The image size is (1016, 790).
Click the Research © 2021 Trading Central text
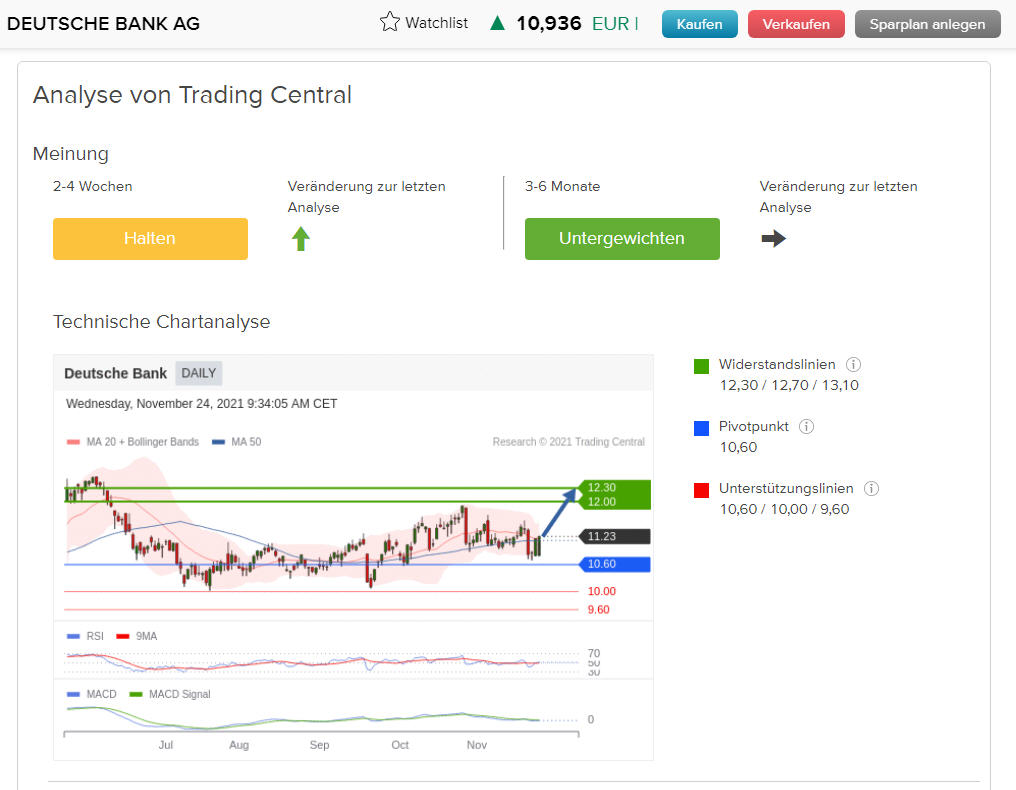[568, 442]
